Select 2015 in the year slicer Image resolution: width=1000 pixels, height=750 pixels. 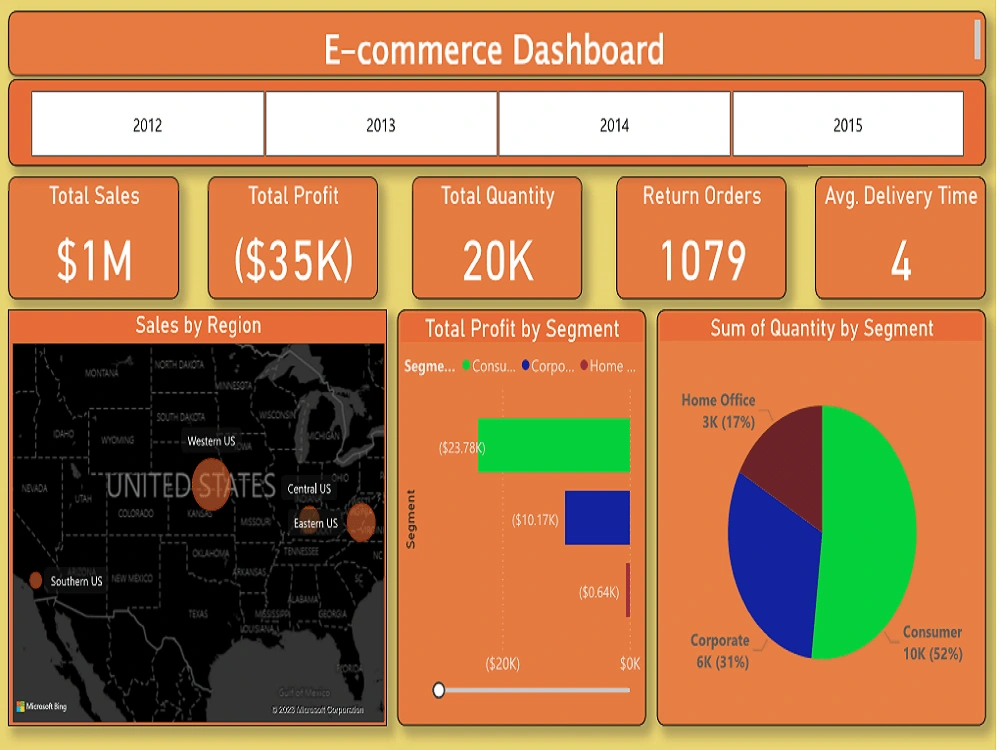(x=848, y=124)
